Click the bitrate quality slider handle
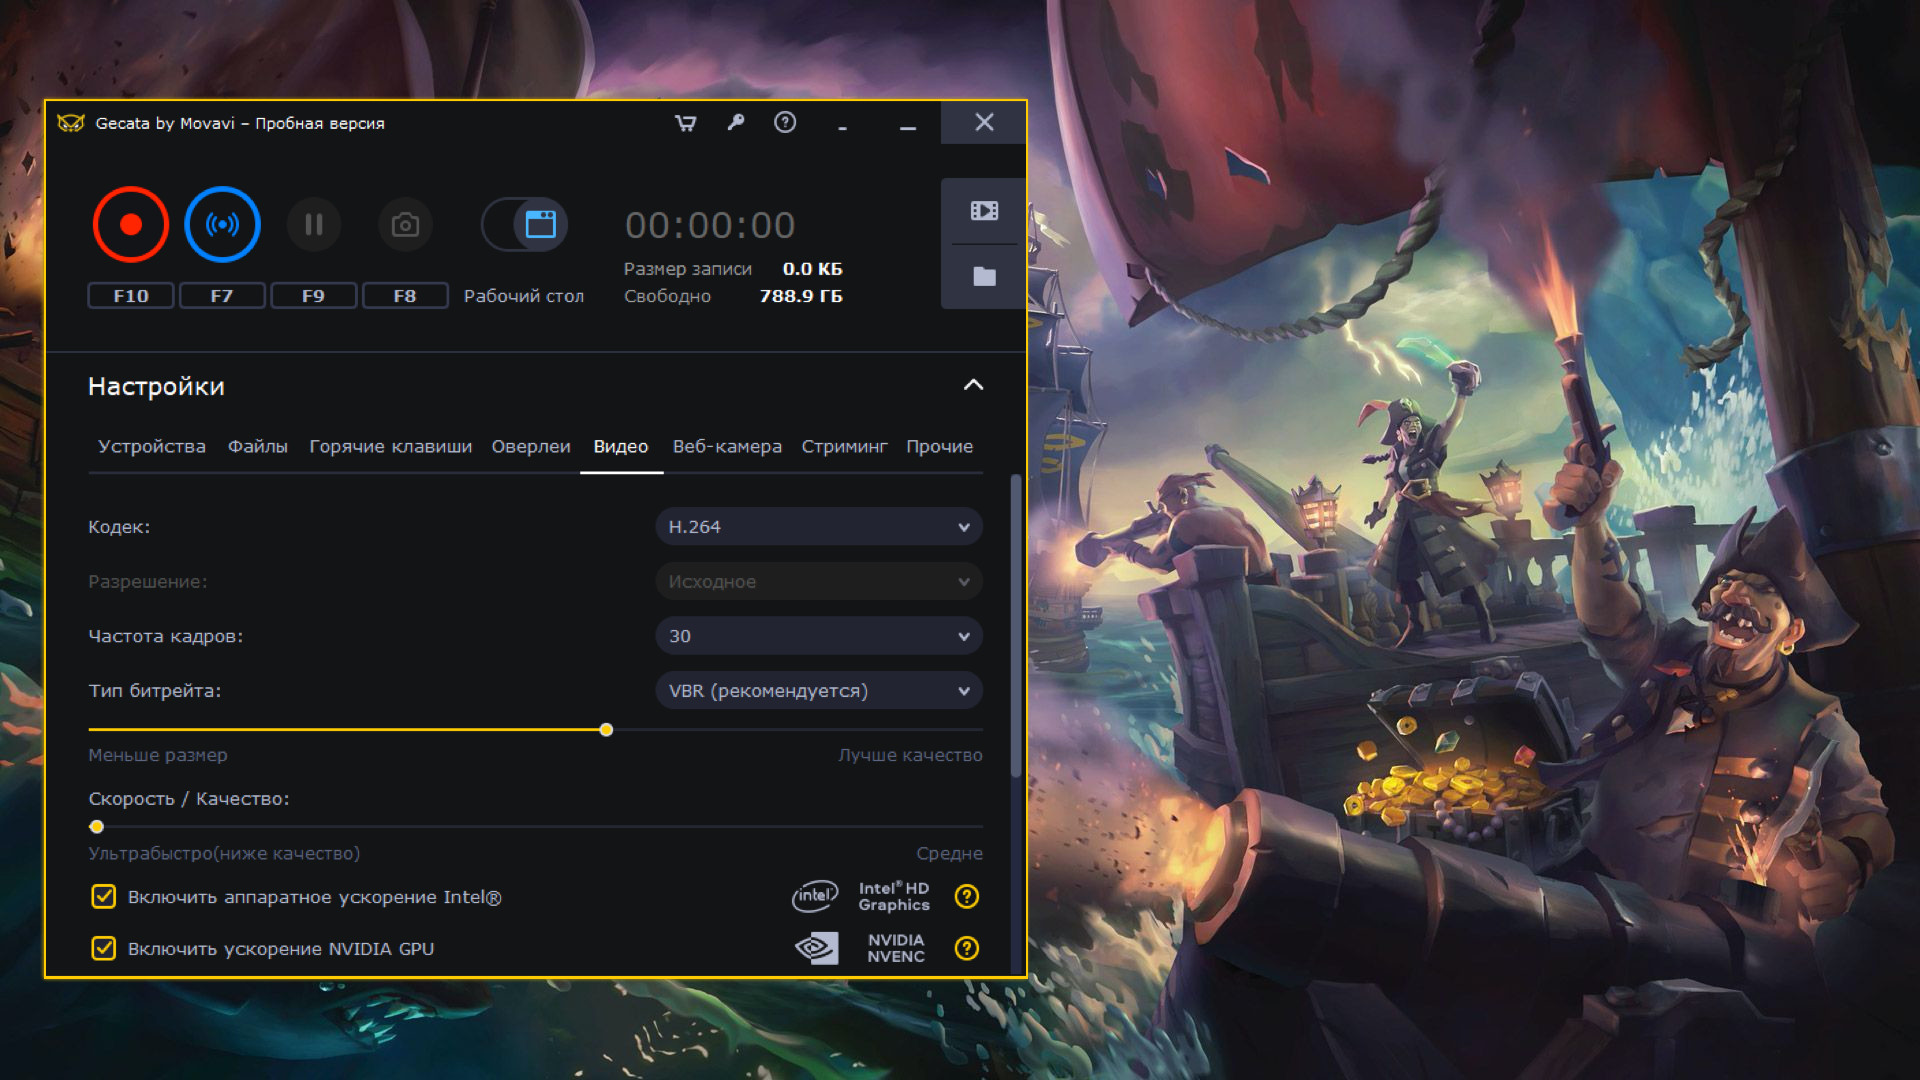 pos(606,730)
